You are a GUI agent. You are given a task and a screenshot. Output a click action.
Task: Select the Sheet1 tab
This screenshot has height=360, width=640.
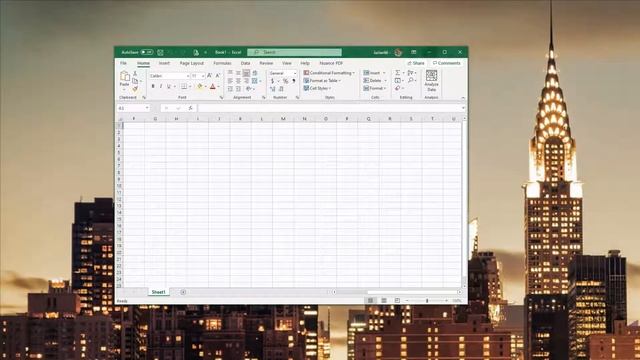(158, 292)
